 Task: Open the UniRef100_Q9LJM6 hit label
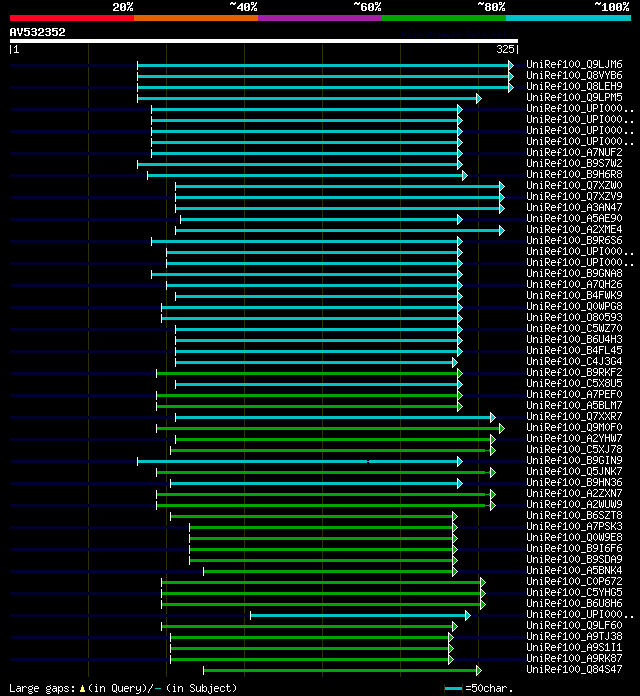(574, 64)
